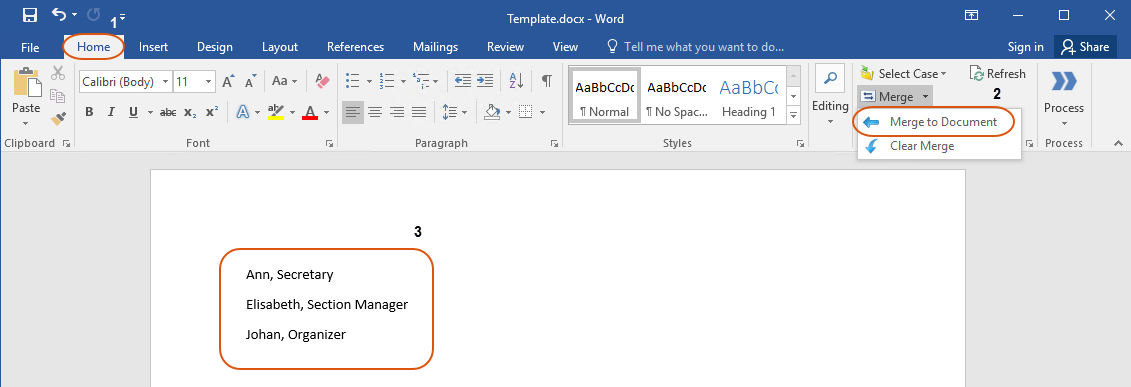The image size is (1131, 387).
Task: Expand the font size 11 dropdown
Action: coord(209,81)
